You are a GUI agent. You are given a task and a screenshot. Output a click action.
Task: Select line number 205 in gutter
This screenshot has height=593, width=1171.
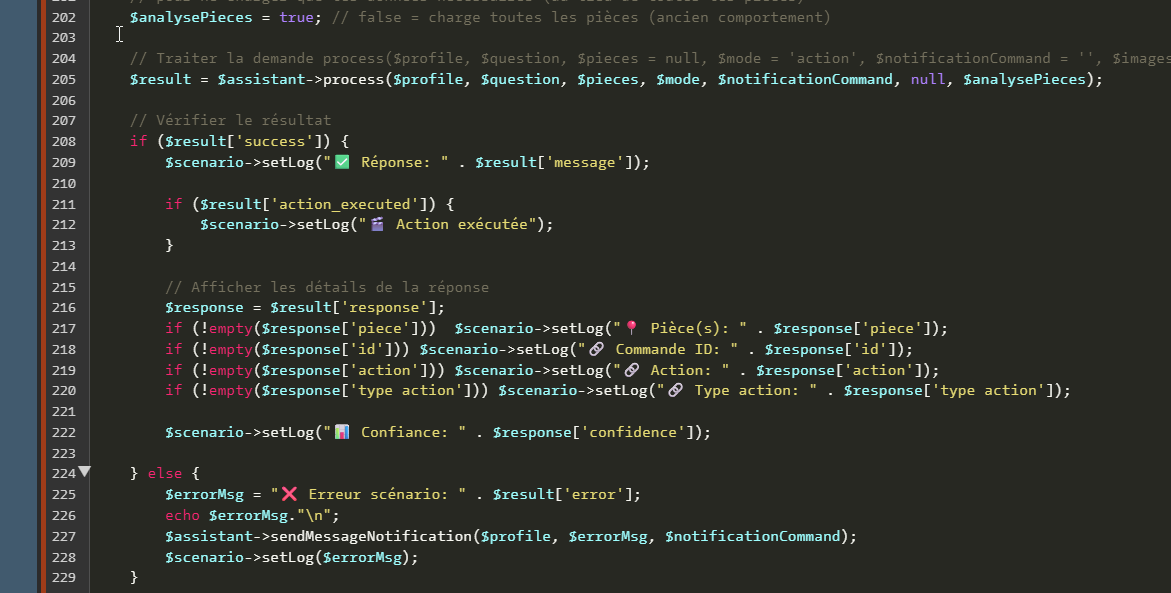pos(64,79)
